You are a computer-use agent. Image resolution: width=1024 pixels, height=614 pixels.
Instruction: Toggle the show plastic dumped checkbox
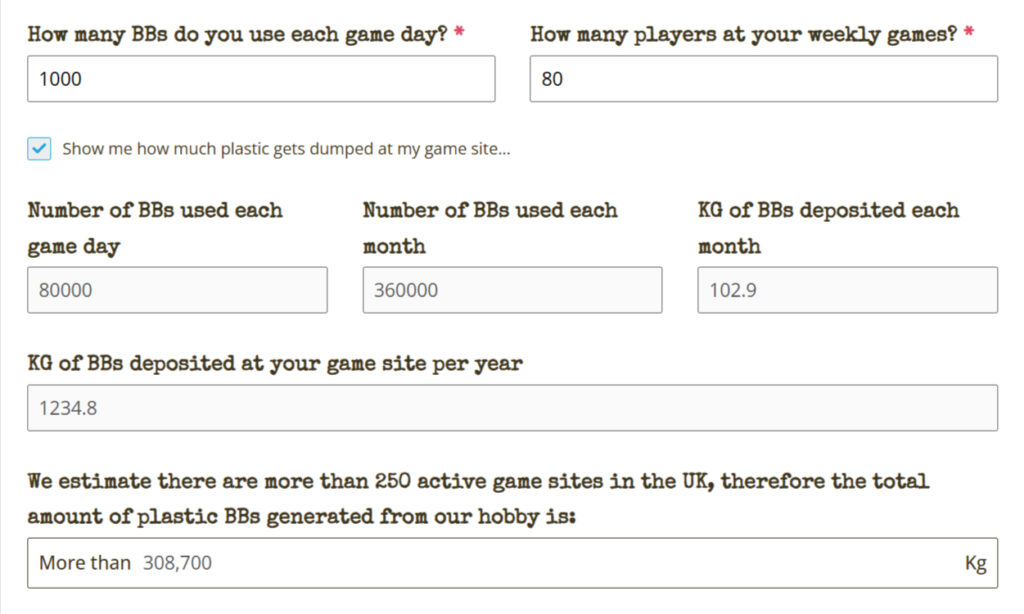[x=39, y=149]
